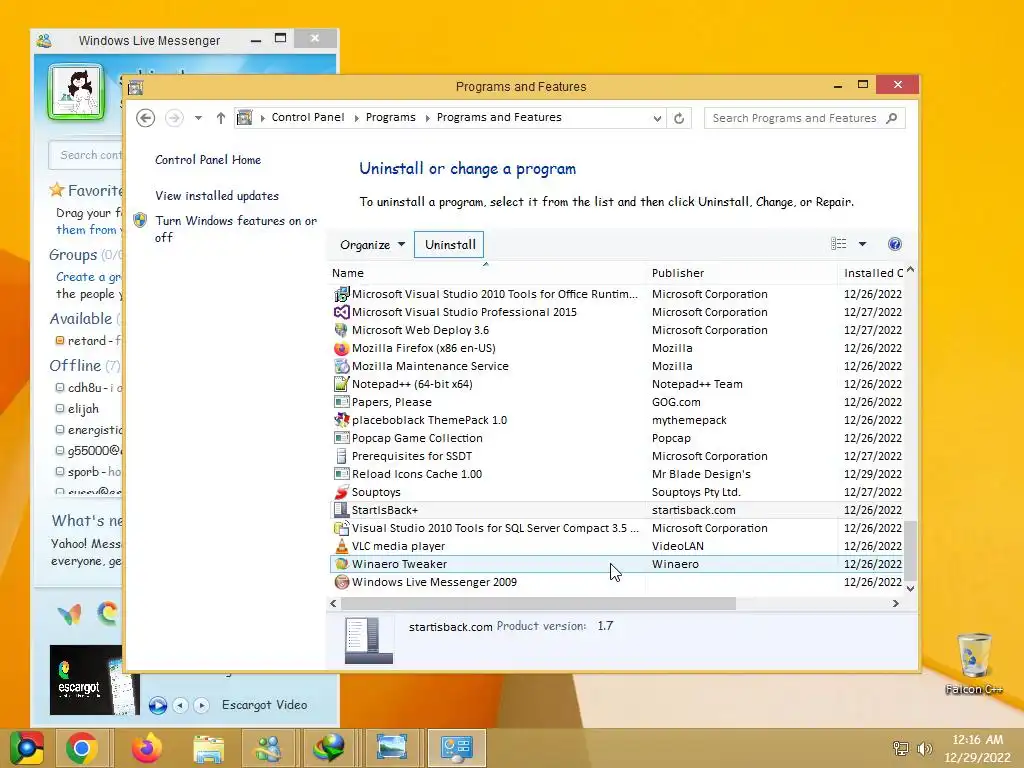Screen dimensions: 1024x768
Task: Switch to Control Panel taskbar icon
Action: pos(456,748)
